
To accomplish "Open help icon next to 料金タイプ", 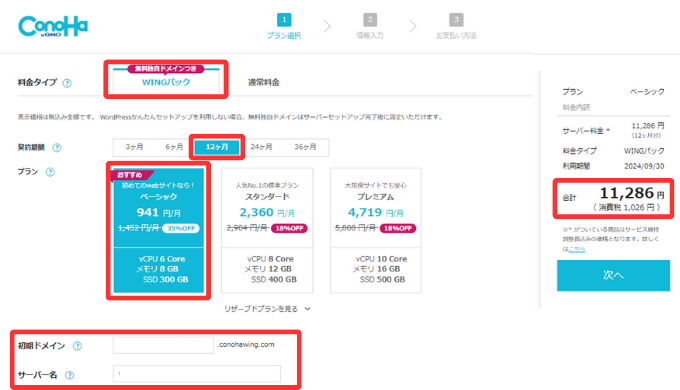I will click(x=67, y=83).
